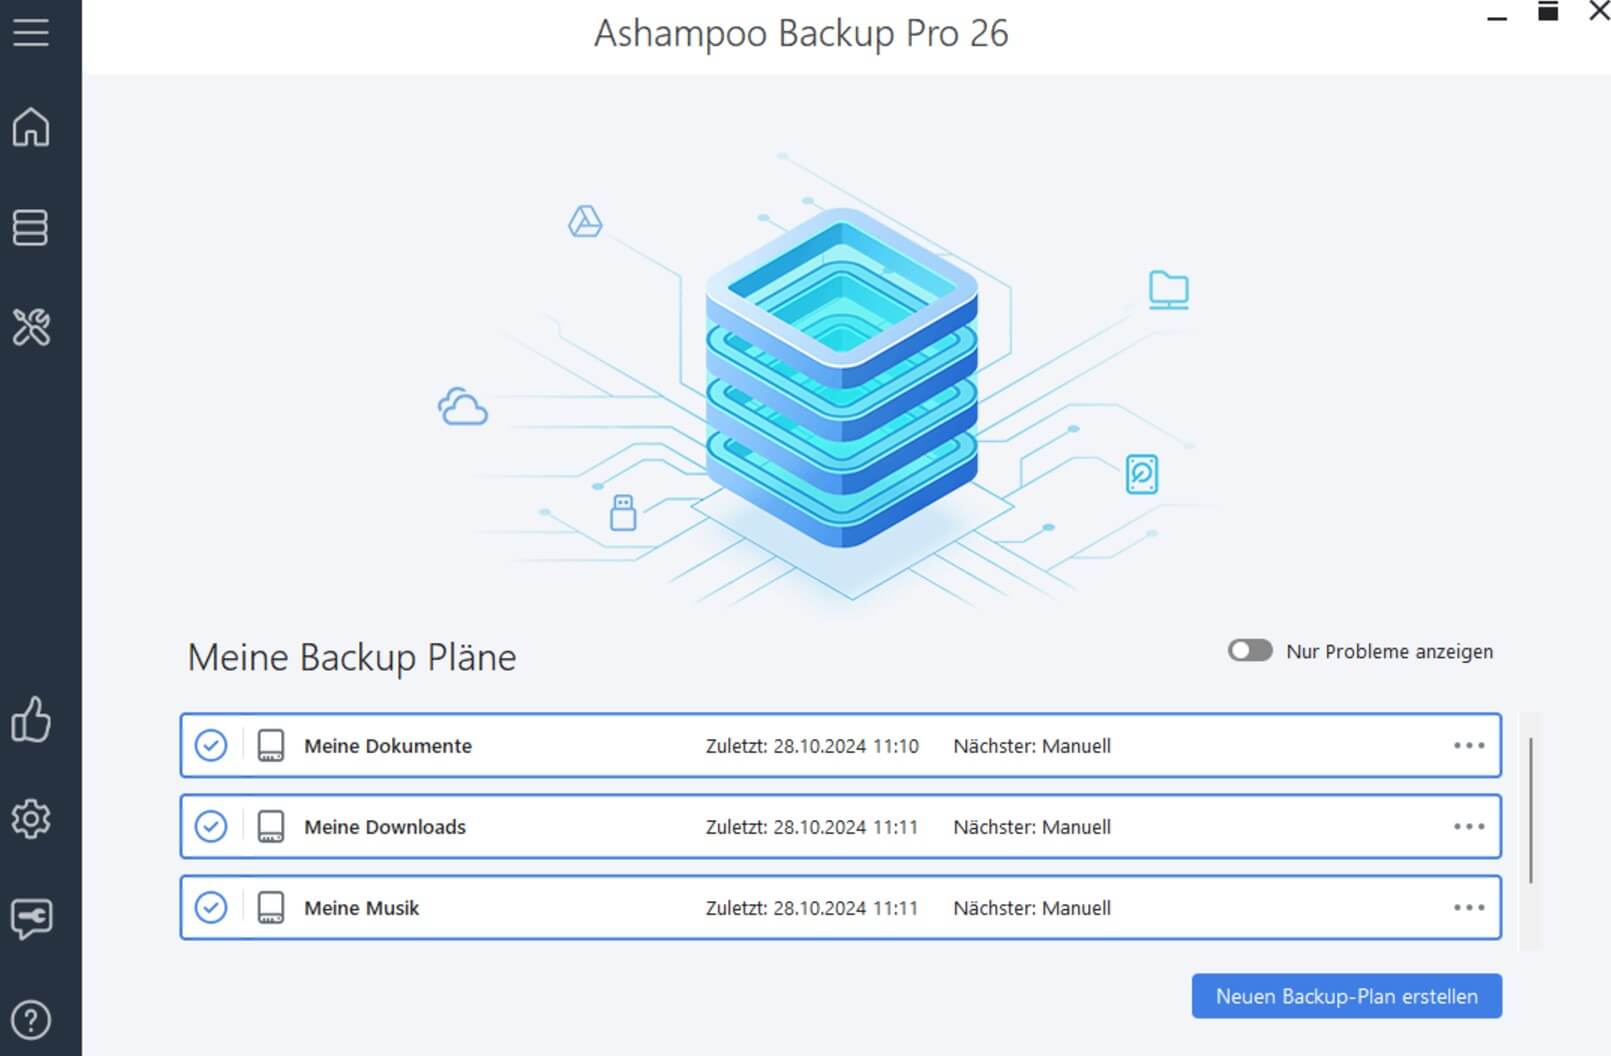Viewport: 1611px width, 1056px height.
Task: Select the Meine Downloads backup plan
Action: [x=841, y=826]
